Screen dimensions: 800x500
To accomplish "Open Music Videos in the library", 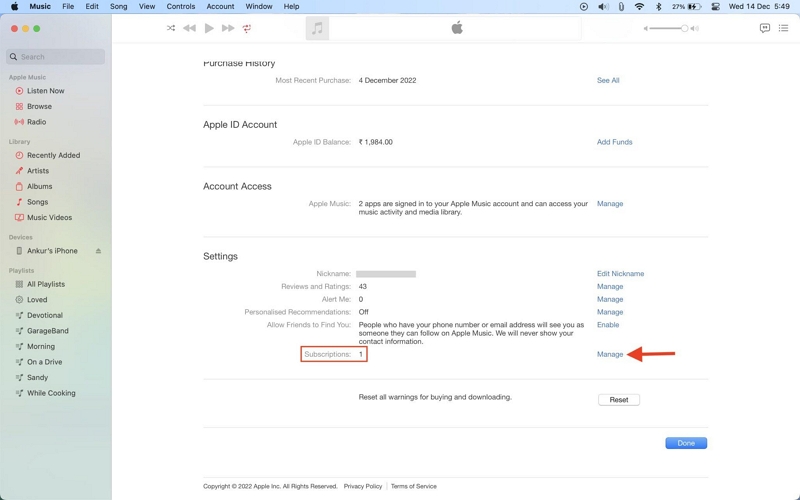I will (x=49, y=217).
